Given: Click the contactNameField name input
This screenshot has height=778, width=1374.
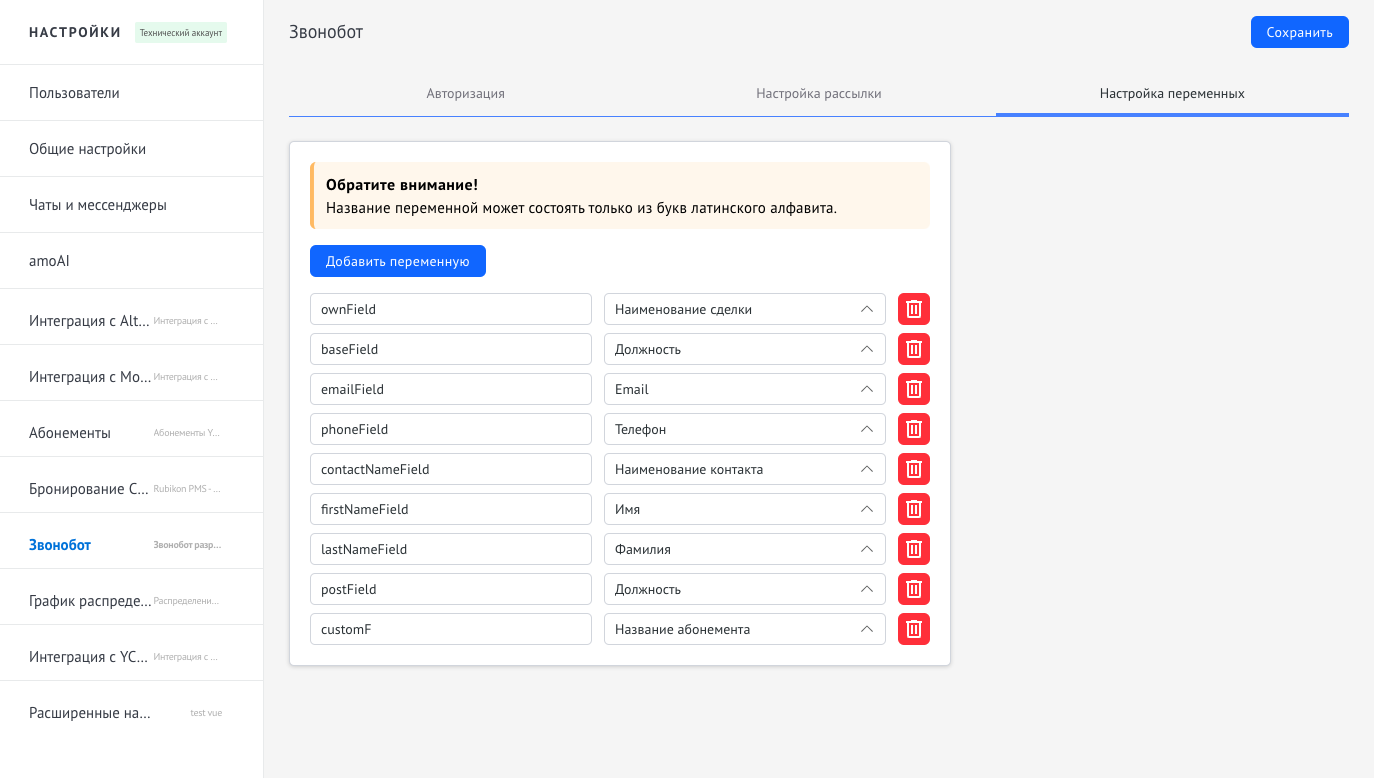Looking at the screenshot, I should [x=451, y=469].
